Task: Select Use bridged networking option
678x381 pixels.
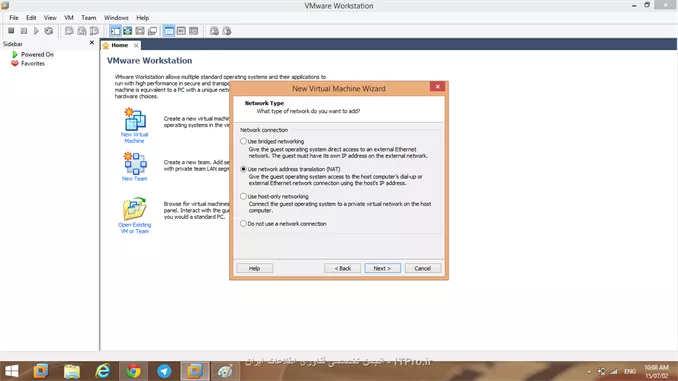Action: [x=243, y=141]
